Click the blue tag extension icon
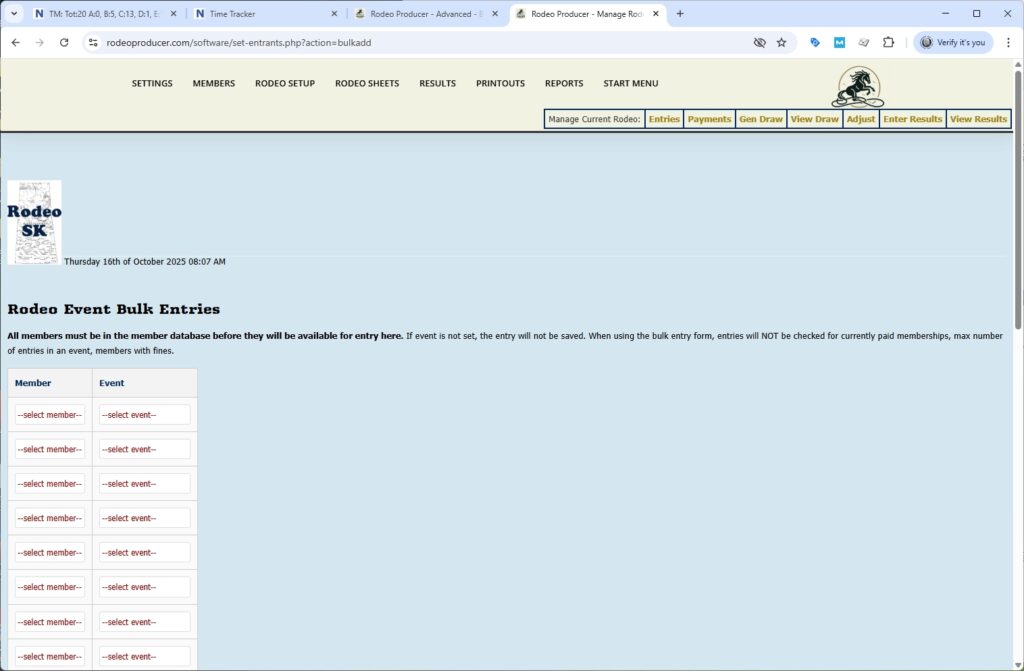This screenshot has width=1024, height=671. coord(813,43)
